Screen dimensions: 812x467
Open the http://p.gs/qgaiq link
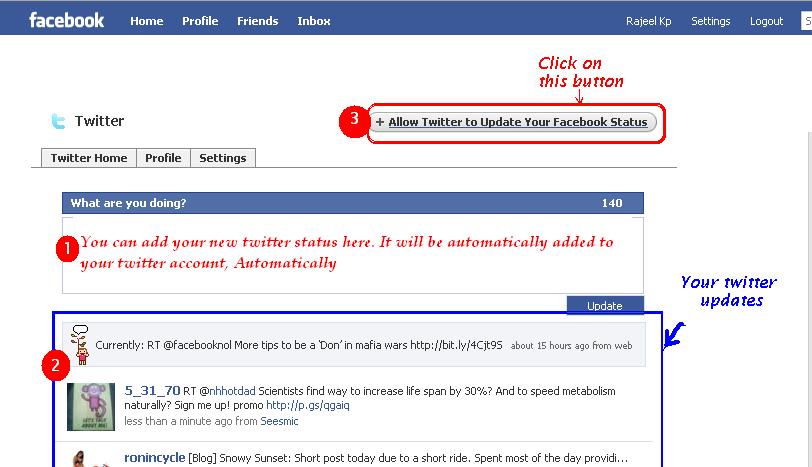pyautogui.click(x=308, y=405)
